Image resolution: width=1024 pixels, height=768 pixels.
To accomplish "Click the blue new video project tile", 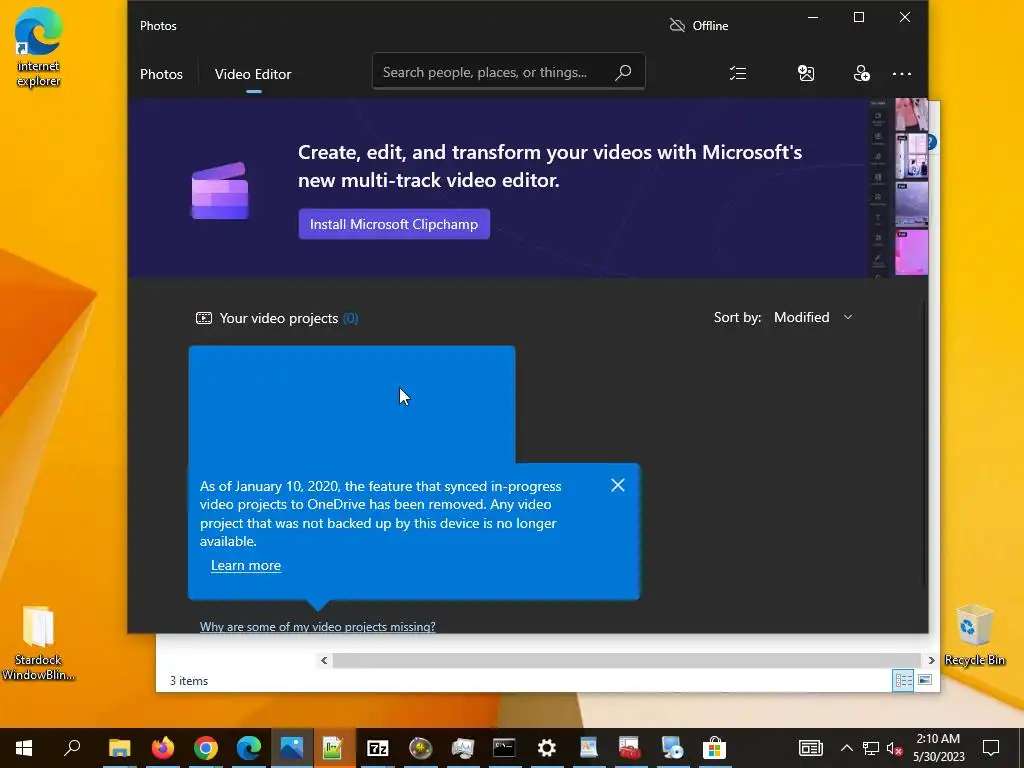I will tap(351, 404).
